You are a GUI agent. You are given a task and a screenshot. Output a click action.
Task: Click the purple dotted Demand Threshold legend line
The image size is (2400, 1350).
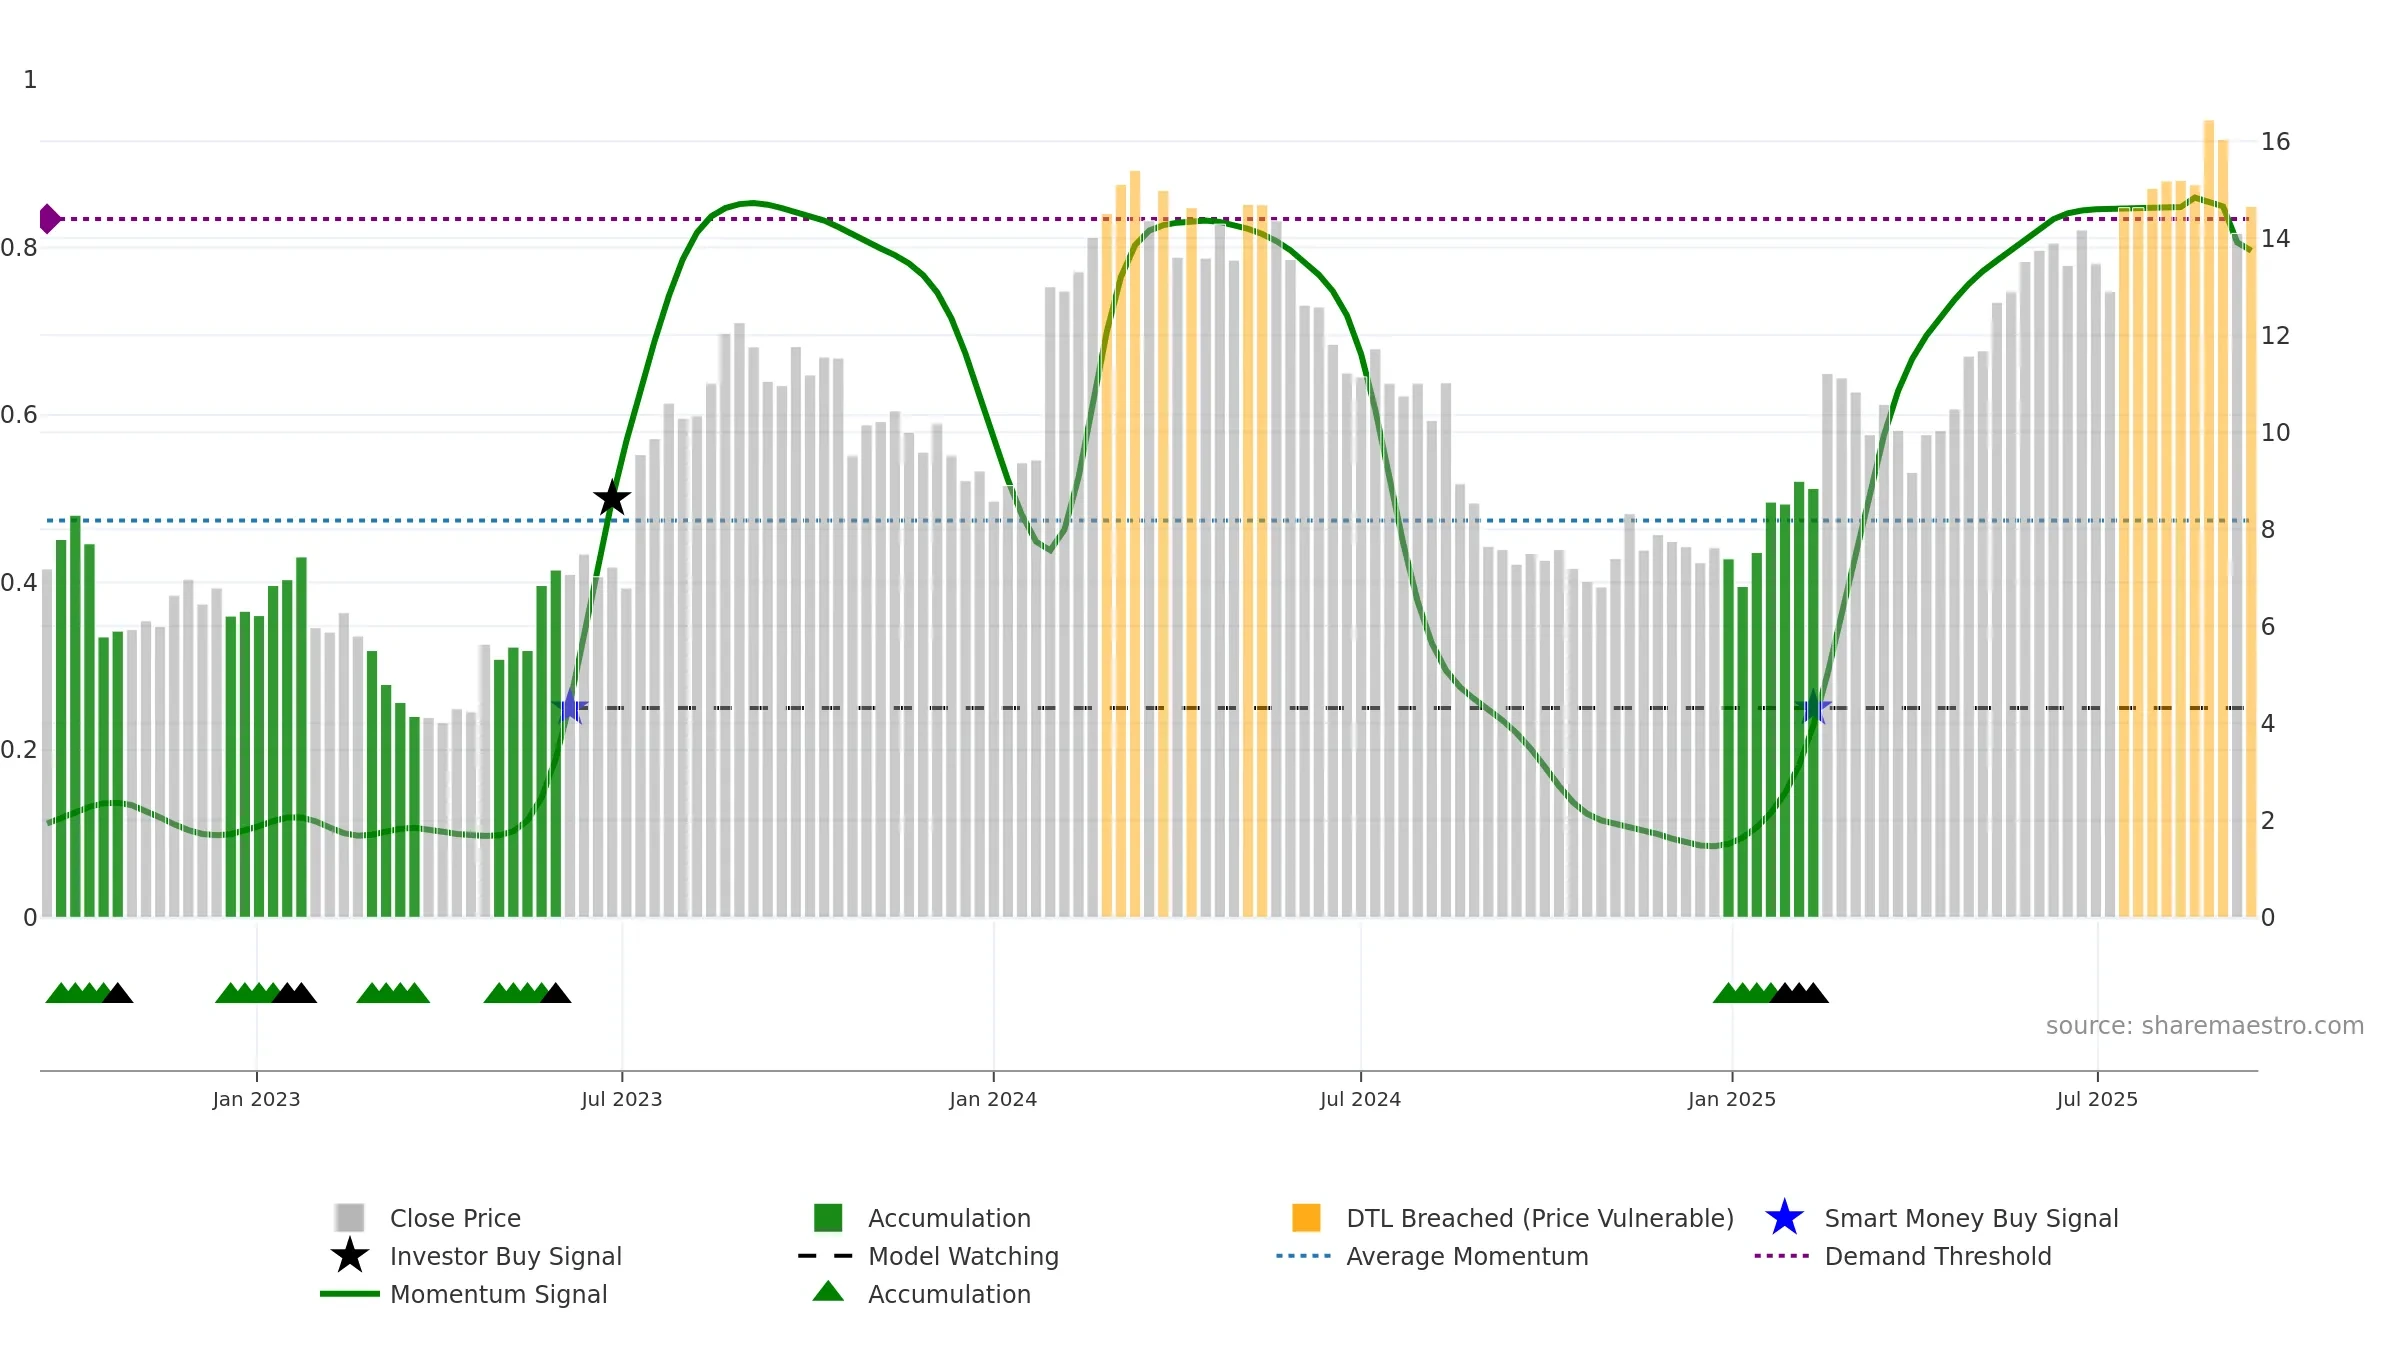click(1782, 1255)
